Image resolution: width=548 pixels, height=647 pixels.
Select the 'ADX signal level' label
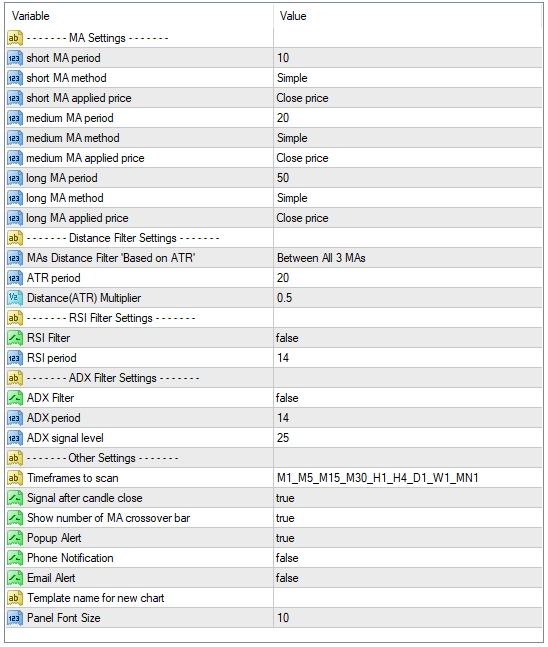65,438
